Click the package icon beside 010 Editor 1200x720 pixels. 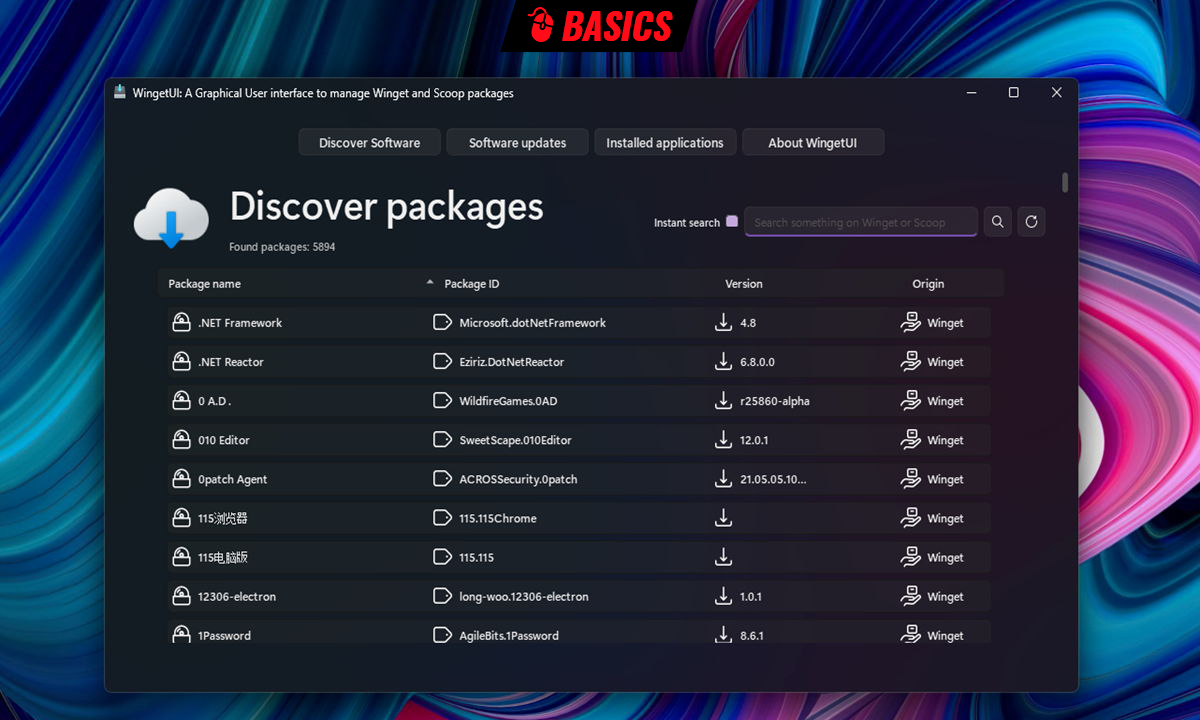click(181, 440)
